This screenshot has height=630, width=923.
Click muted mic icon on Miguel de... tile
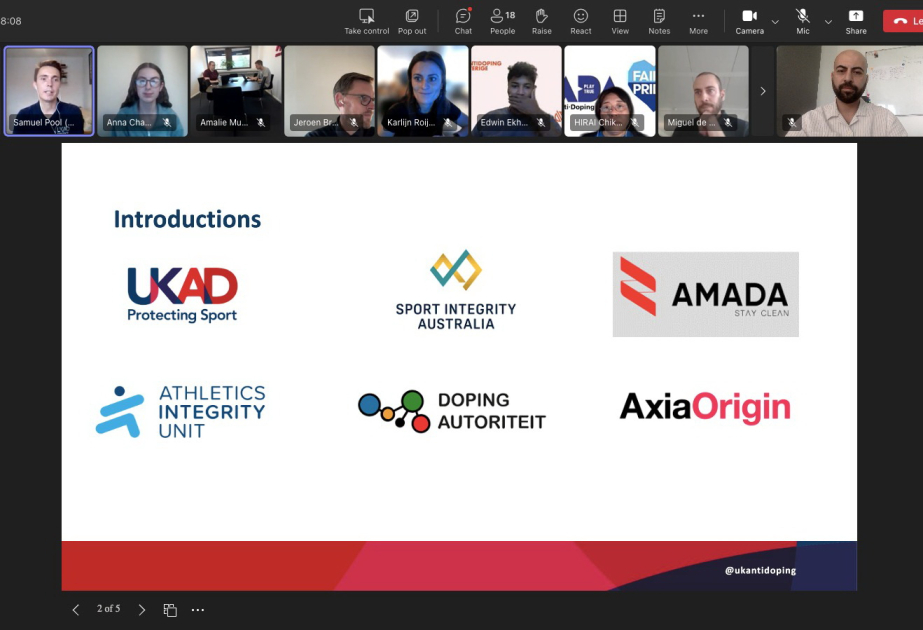[x=728, y=122]
